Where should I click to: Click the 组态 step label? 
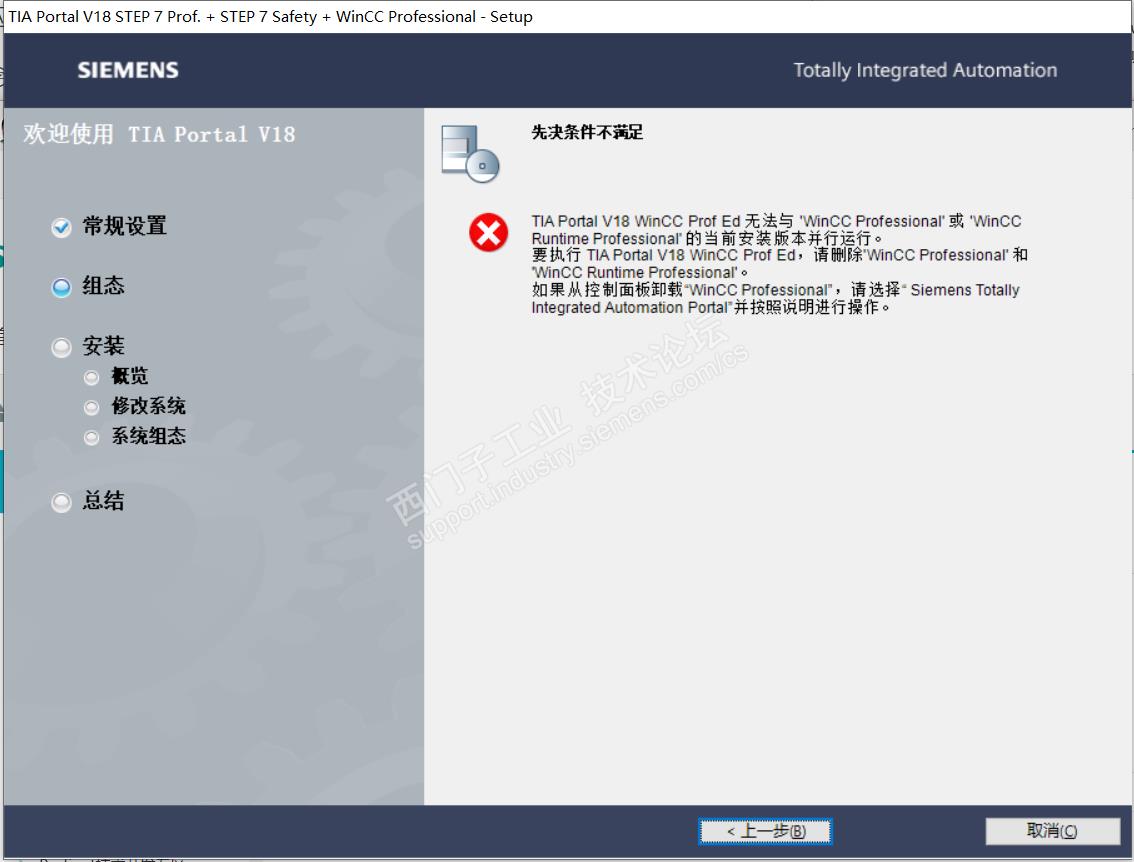tap(103, 286)
